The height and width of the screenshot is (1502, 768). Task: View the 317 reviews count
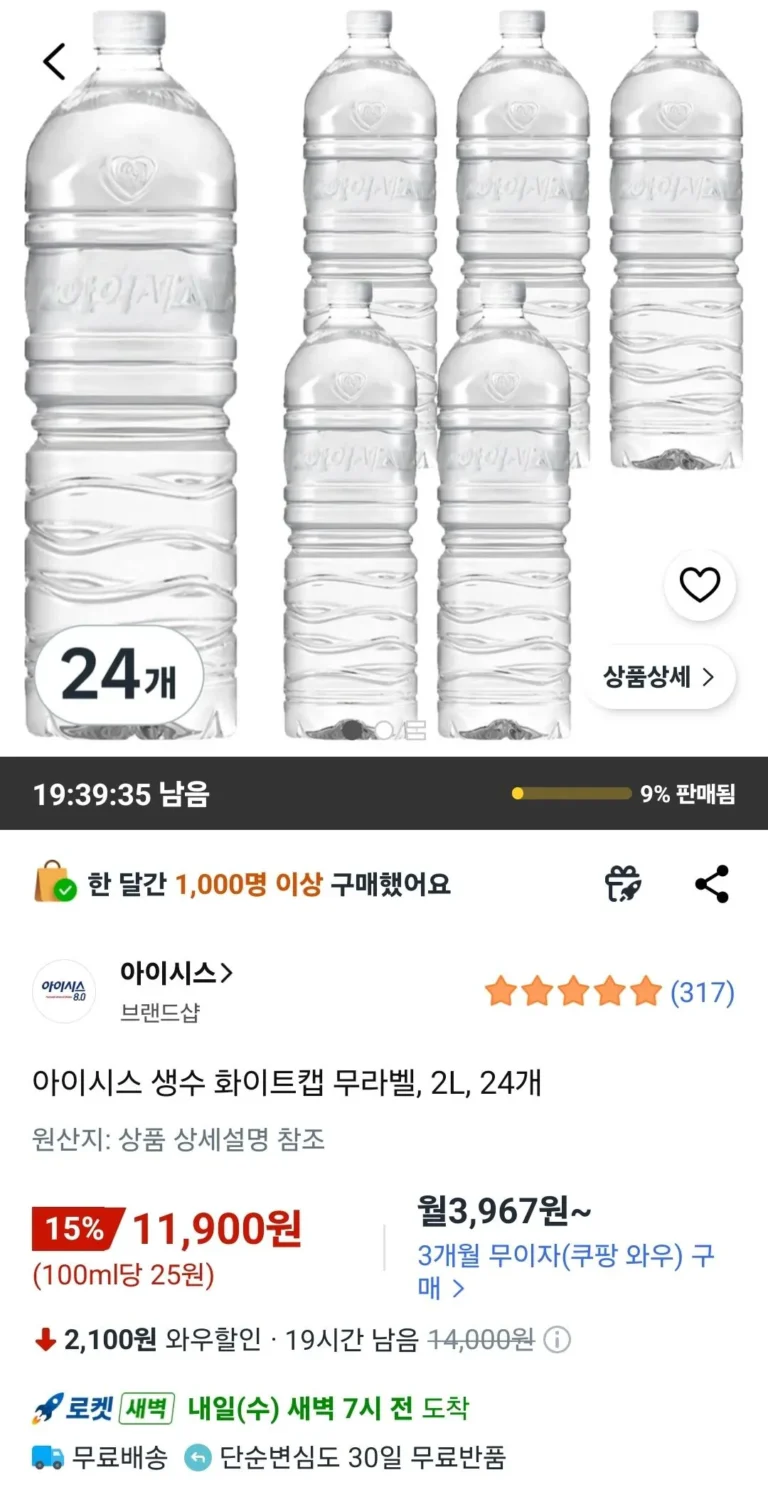702,992
